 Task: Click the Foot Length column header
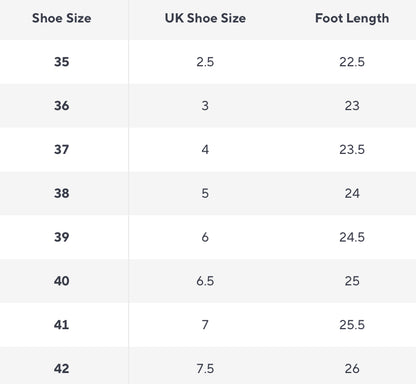click(x=352, y=19)
